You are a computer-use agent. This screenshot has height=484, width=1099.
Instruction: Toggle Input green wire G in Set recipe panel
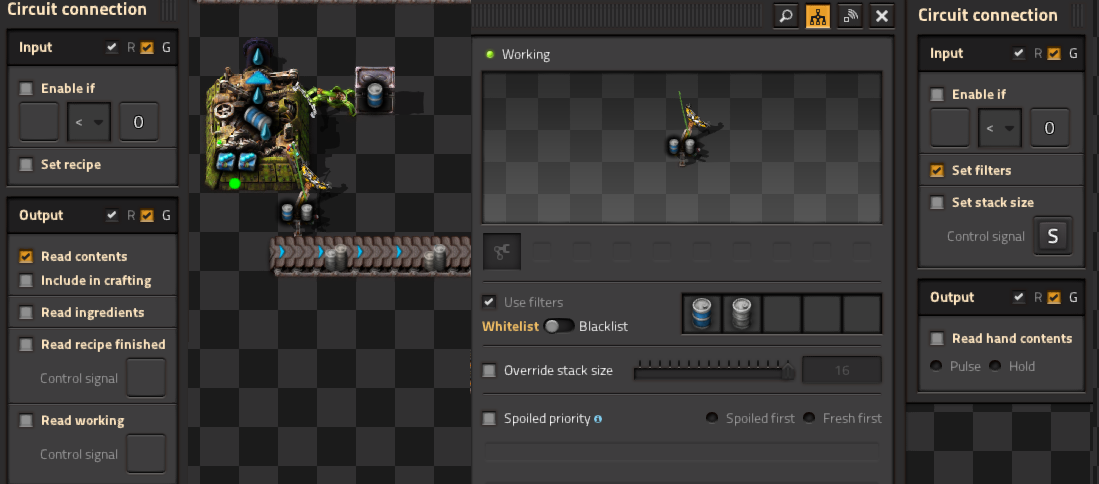146,48
